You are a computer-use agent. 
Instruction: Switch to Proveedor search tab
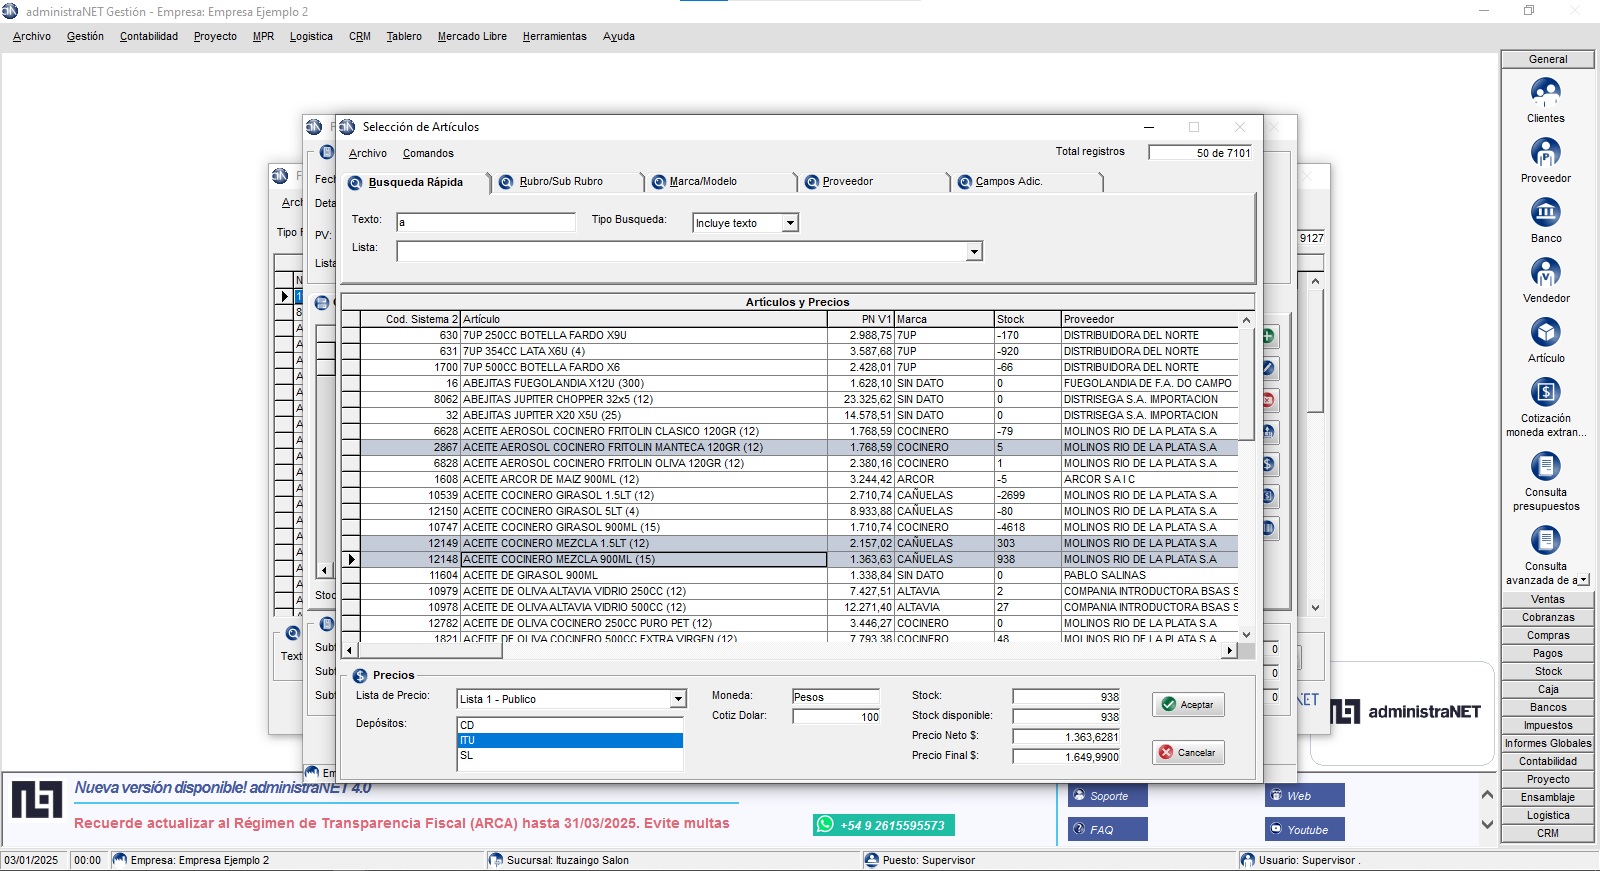coord(873,182)
